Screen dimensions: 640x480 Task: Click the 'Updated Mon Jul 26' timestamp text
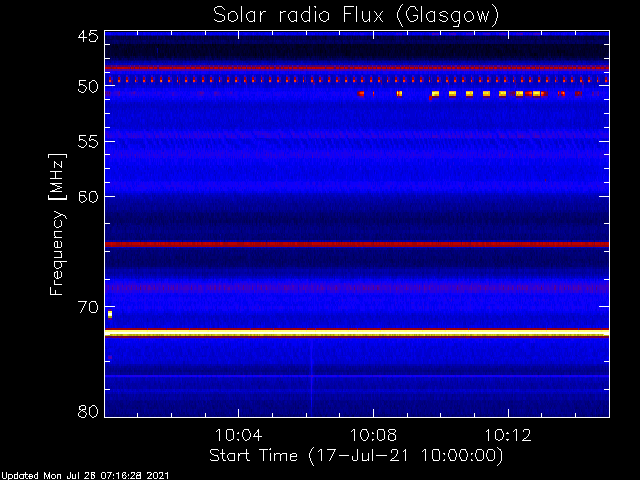84,476
